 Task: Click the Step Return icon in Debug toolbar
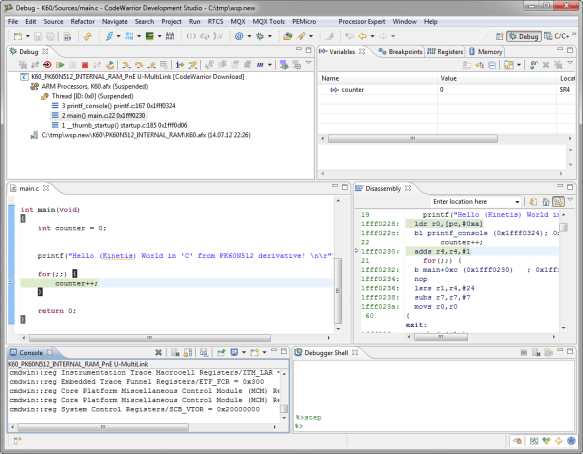151,65
